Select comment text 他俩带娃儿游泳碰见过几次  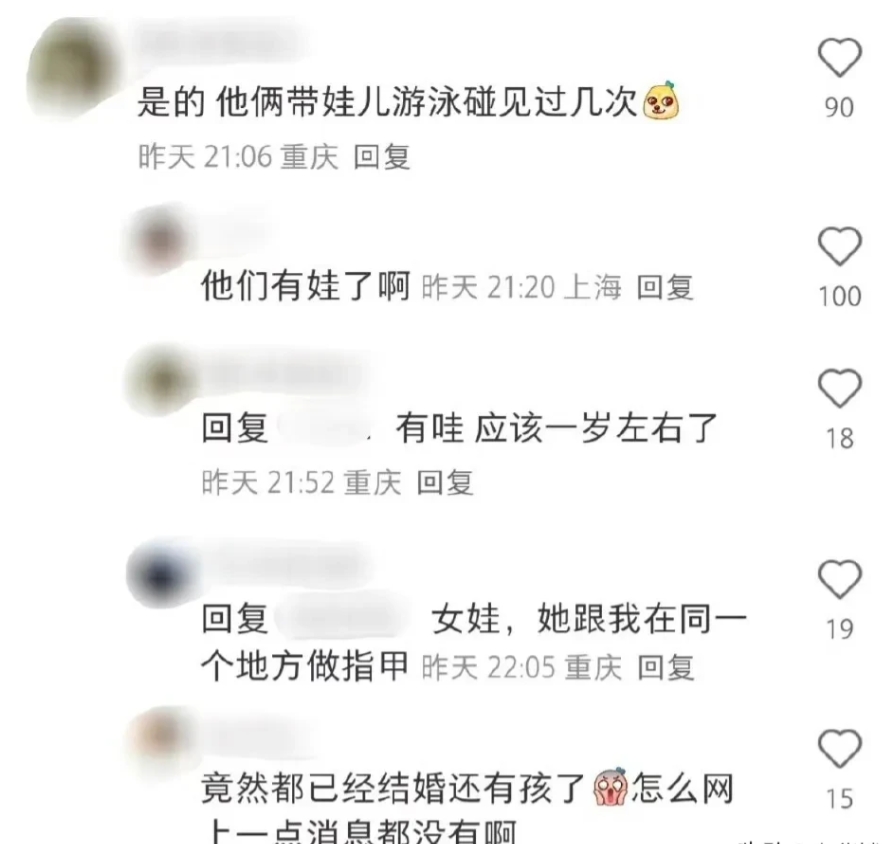427,102
